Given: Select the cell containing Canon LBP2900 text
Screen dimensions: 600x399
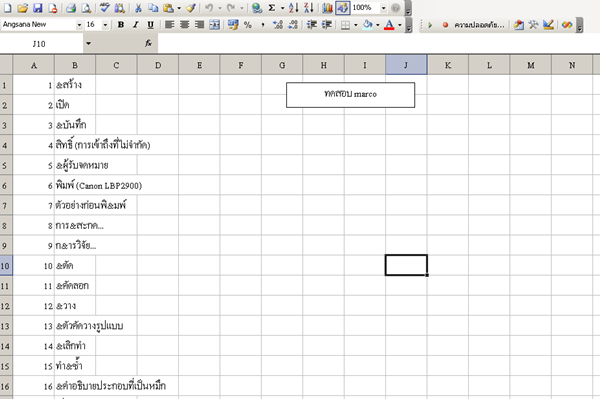Looking at the screenshot, I should [75, 186].
